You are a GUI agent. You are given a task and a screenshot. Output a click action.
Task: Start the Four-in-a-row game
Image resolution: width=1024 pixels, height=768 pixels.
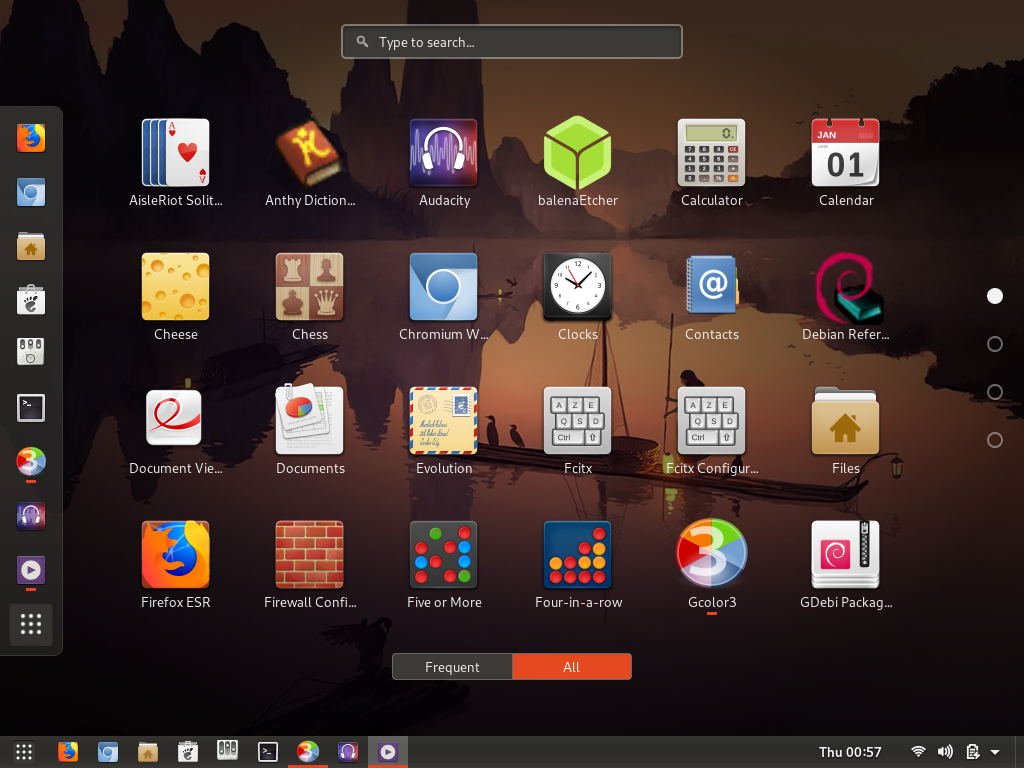click(x=578, y=565)
